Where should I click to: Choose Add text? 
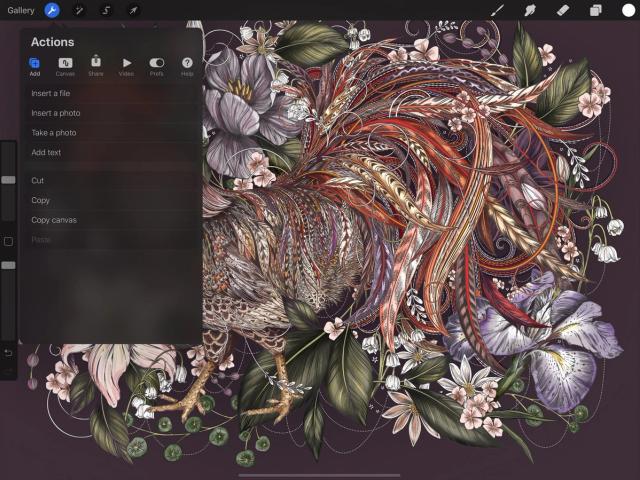[112, 152]
